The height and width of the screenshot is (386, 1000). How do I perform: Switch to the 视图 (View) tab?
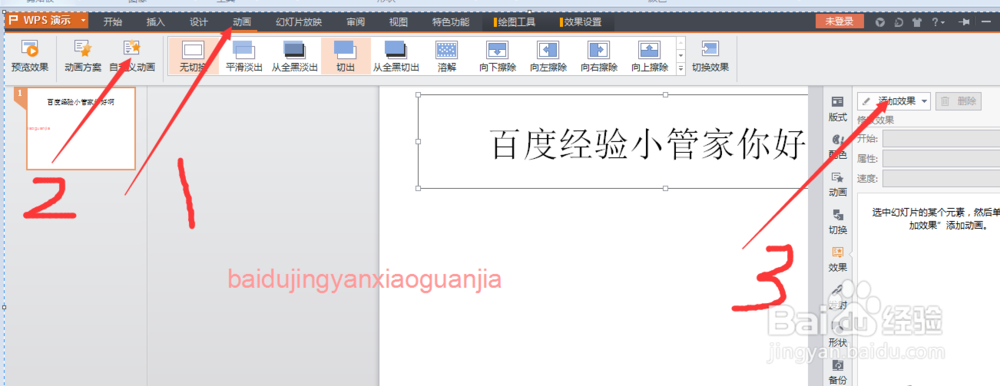click(x=399, y=22)
